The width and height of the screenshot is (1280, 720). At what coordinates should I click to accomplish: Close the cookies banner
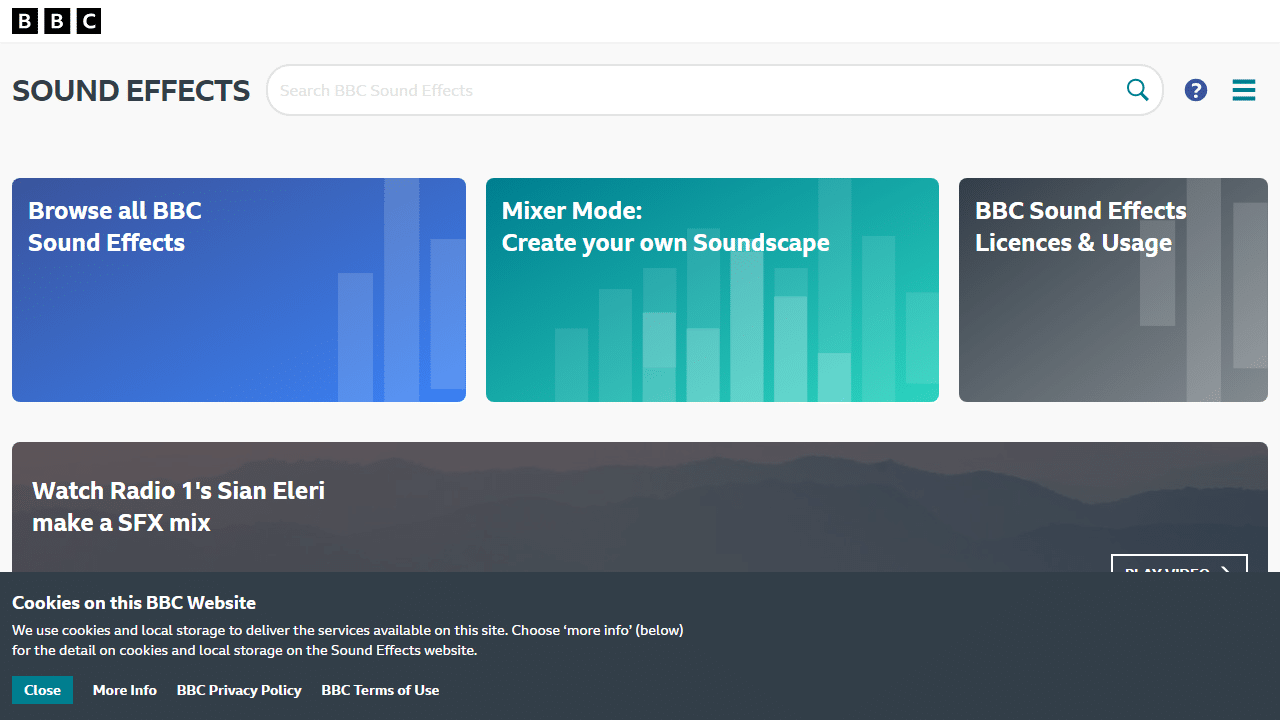42,690
